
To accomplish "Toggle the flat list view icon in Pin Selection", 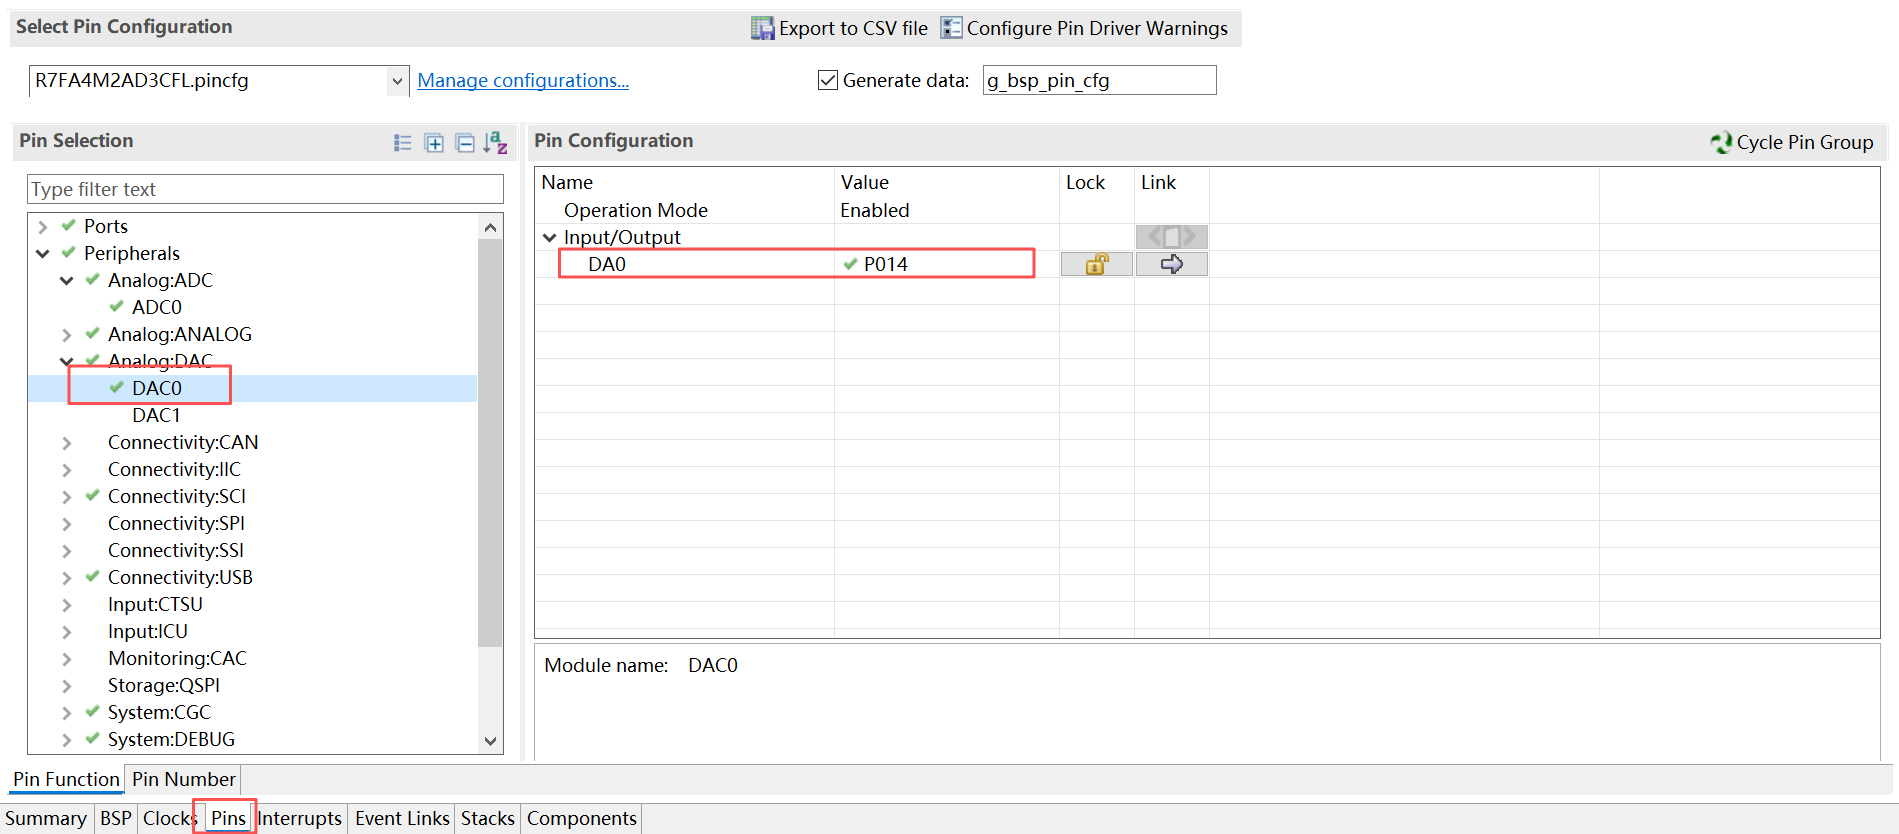I will [403, 143].
